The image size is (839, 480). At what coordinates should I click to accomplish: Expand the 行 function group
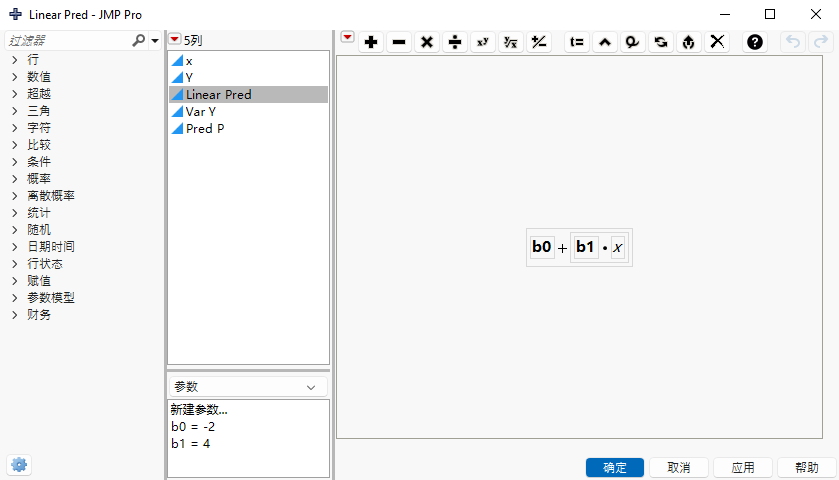click(x=15, y=60)
